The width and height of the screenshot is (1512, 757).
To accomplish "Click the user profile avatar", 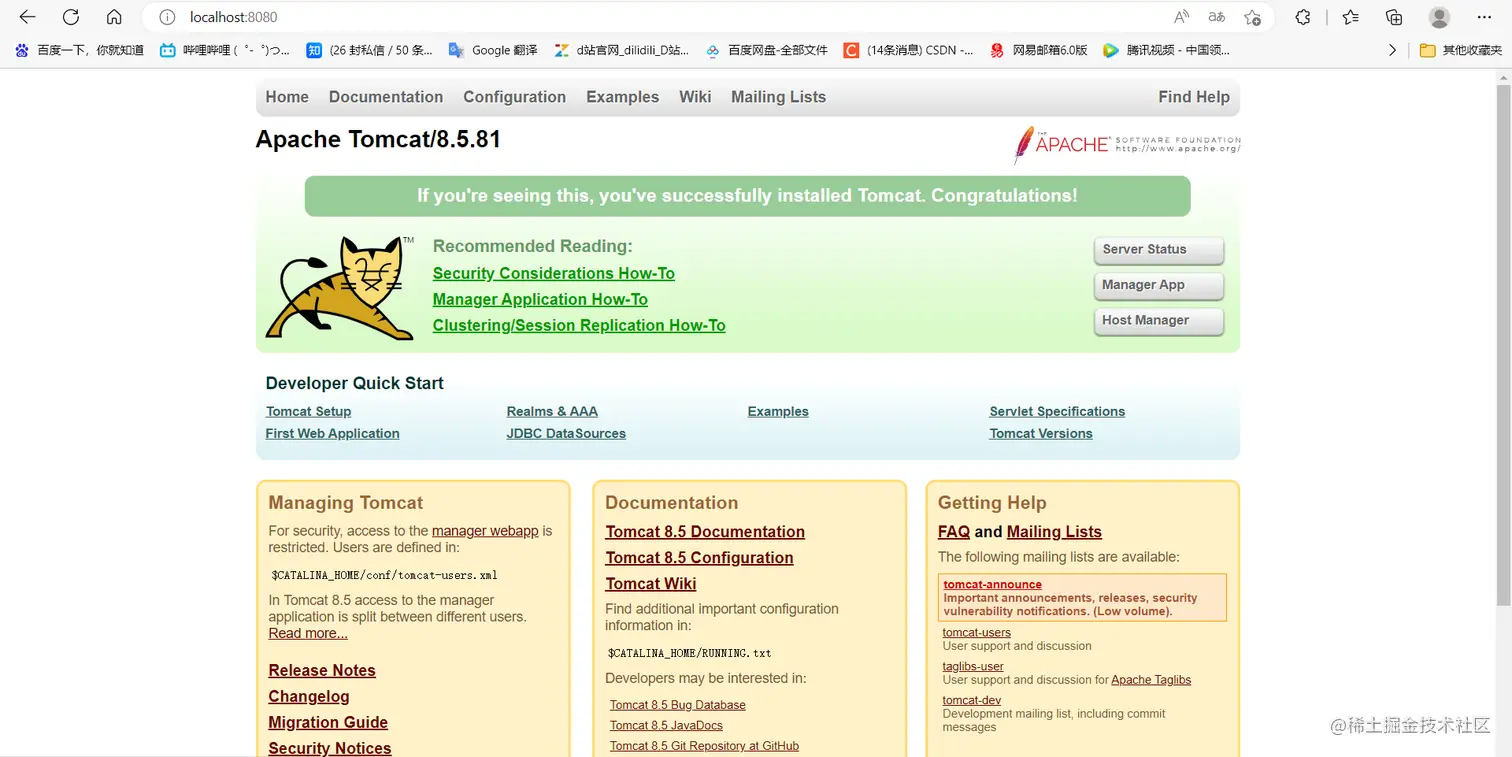I will [1439, 17].
